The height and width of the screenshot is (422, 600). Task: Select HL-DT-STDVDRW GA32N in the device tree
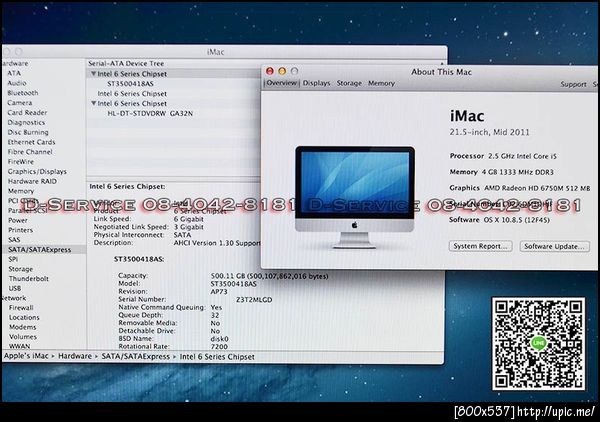[x=150, y=113]
